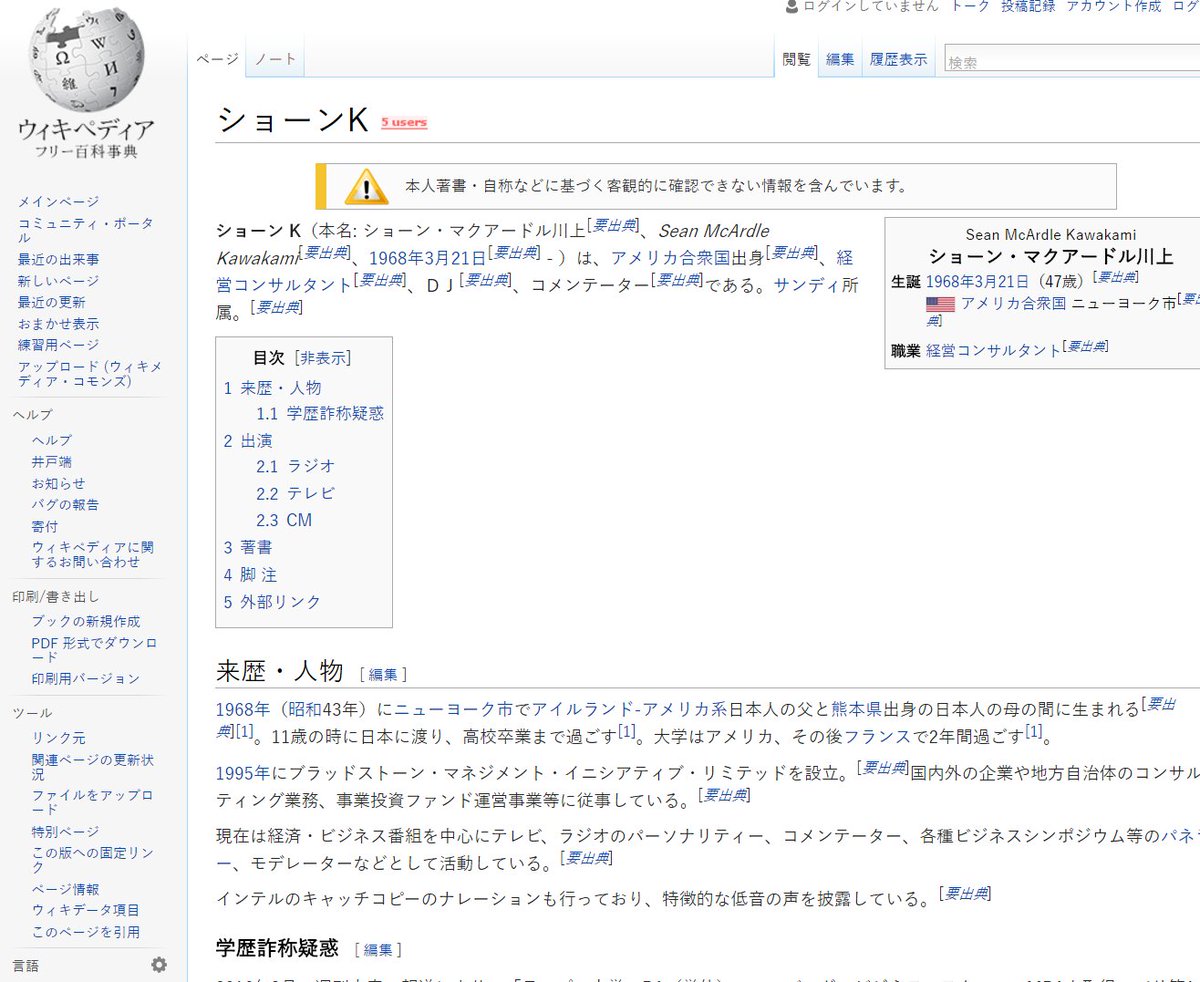
Task: Click the Wikipedia globe logo
Action: pyautogui.click(x=87, y=58)
